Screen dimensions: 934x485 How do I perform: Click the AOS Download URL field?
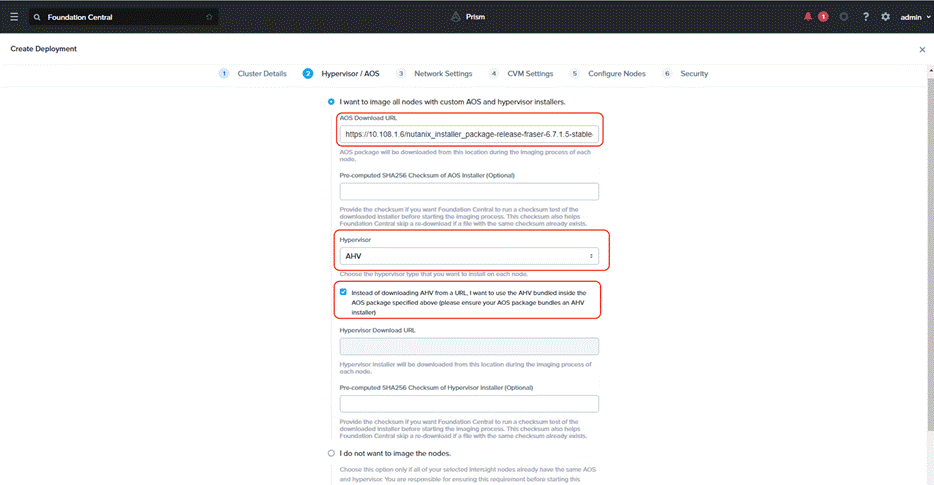coord(469,134)
